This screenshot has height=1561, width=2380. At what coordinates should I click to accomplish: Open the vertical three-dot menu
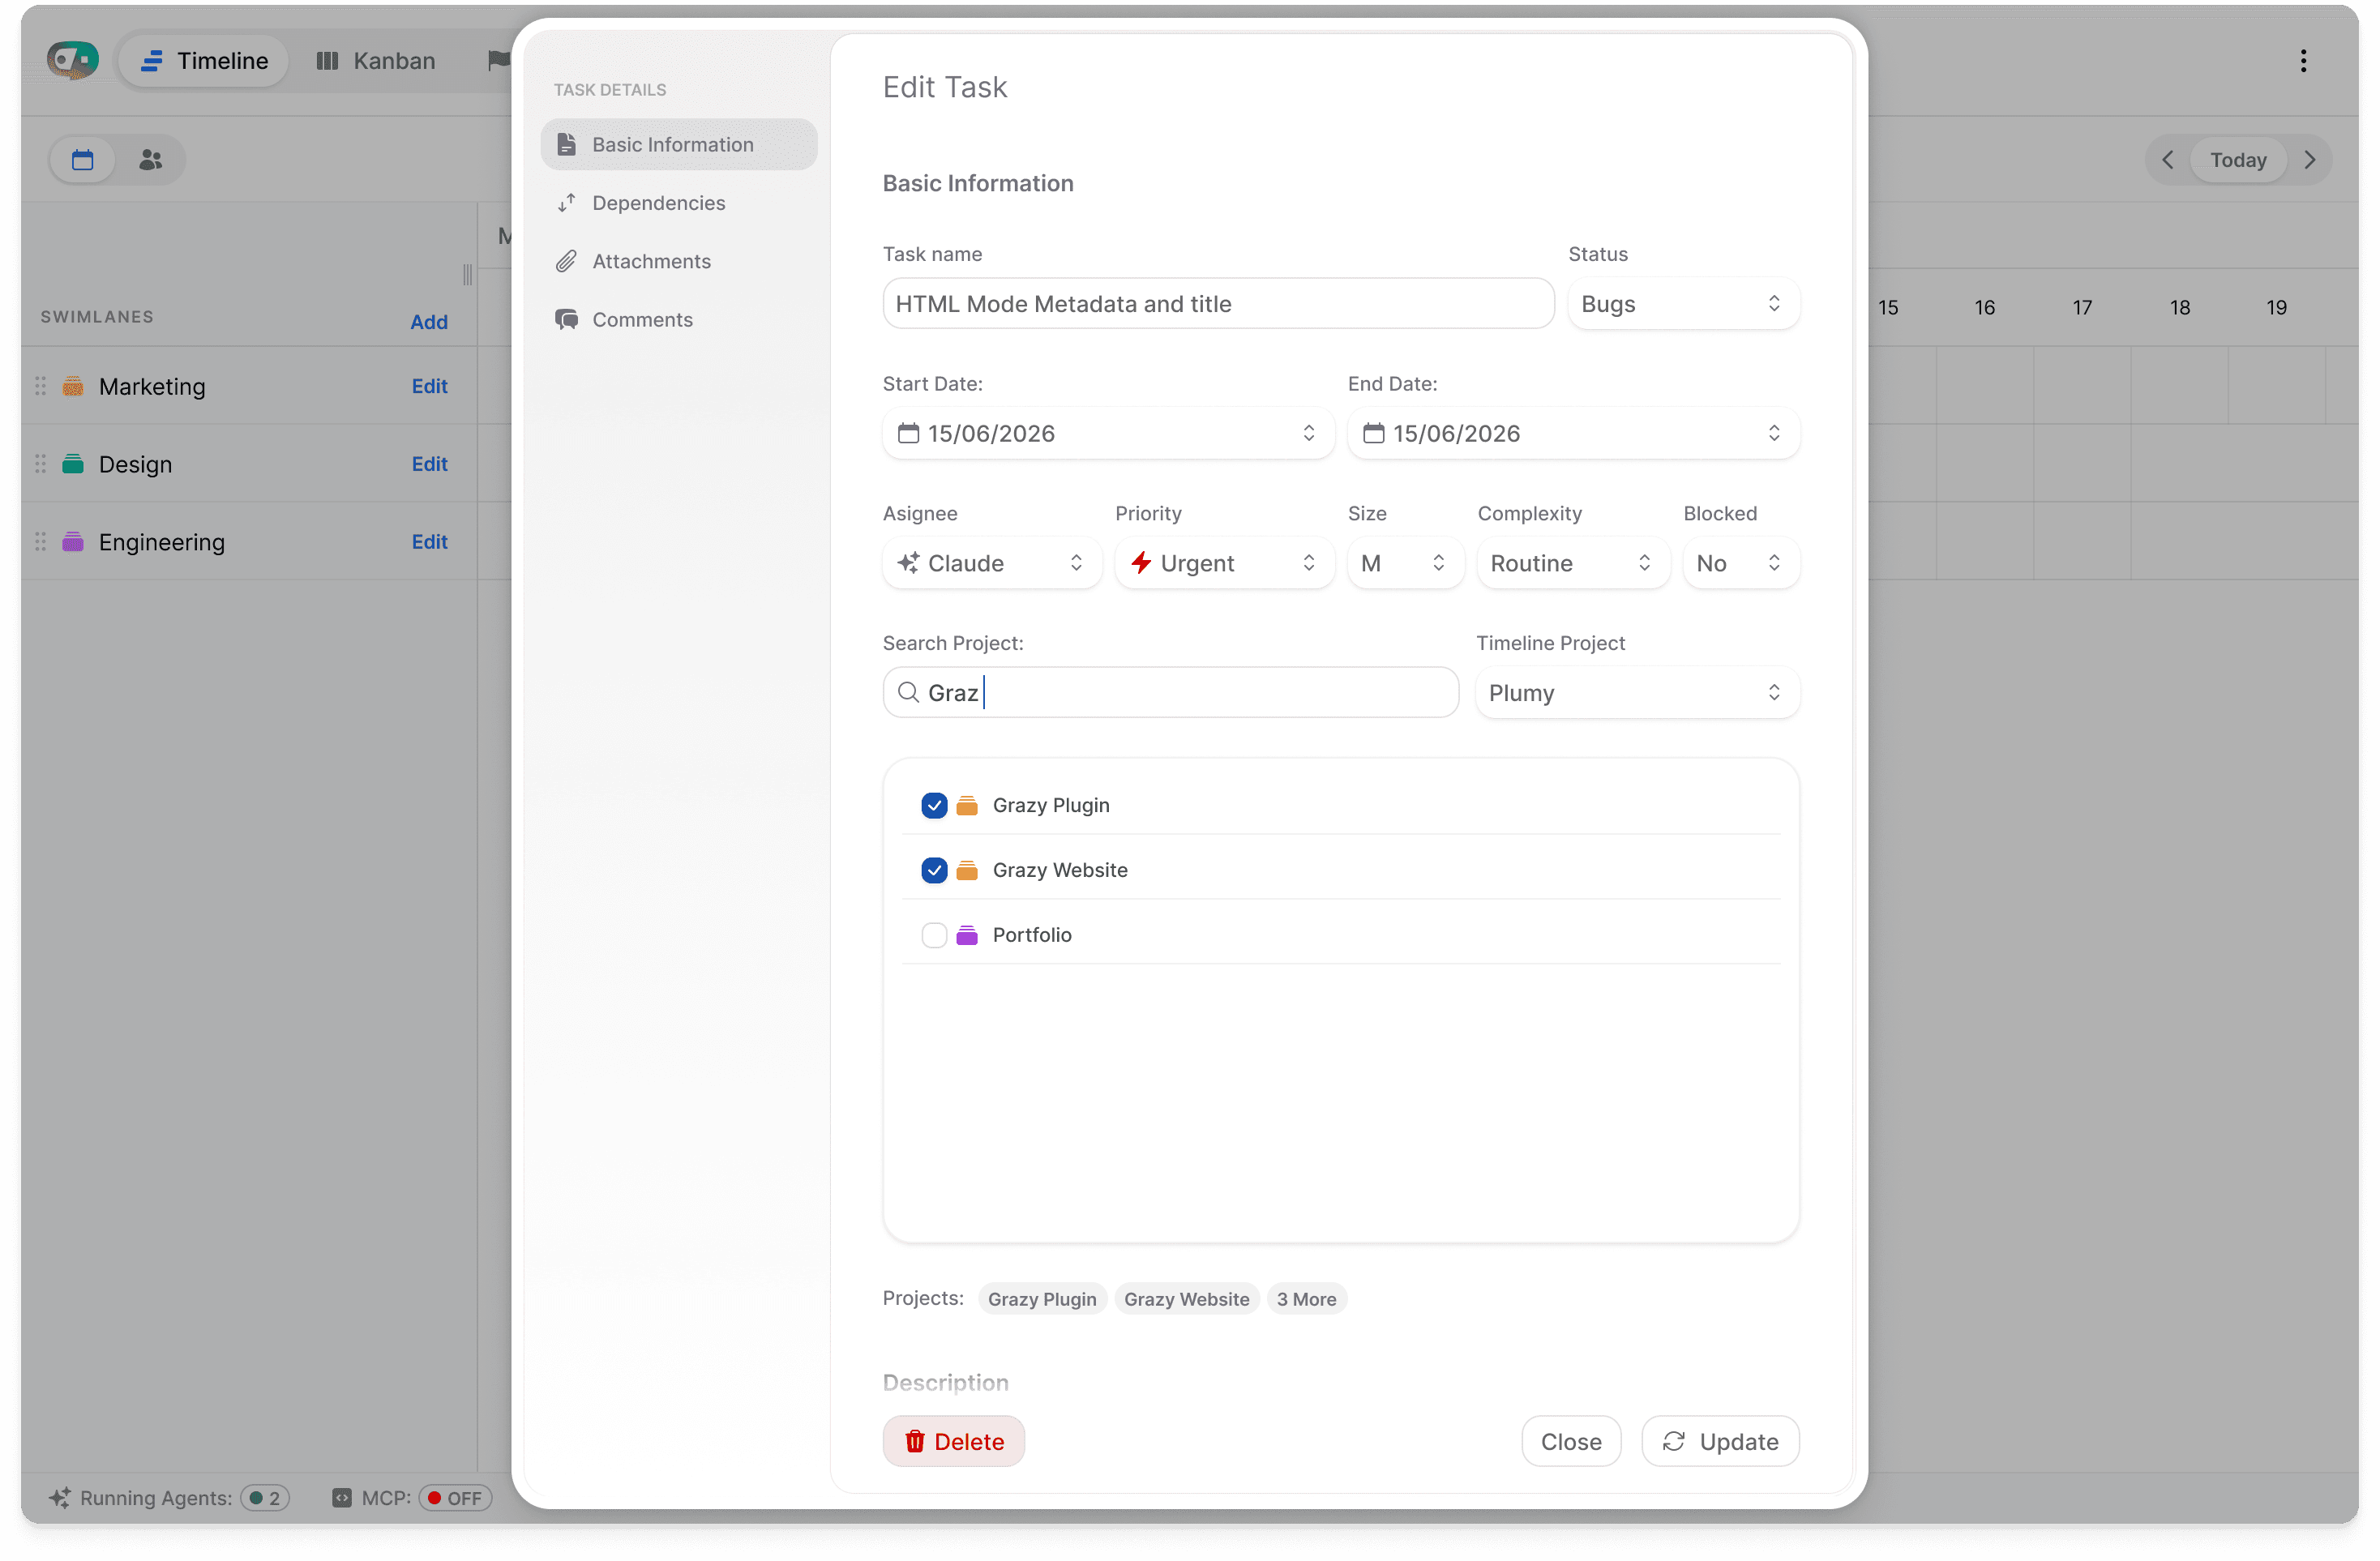pos(2303,61)
